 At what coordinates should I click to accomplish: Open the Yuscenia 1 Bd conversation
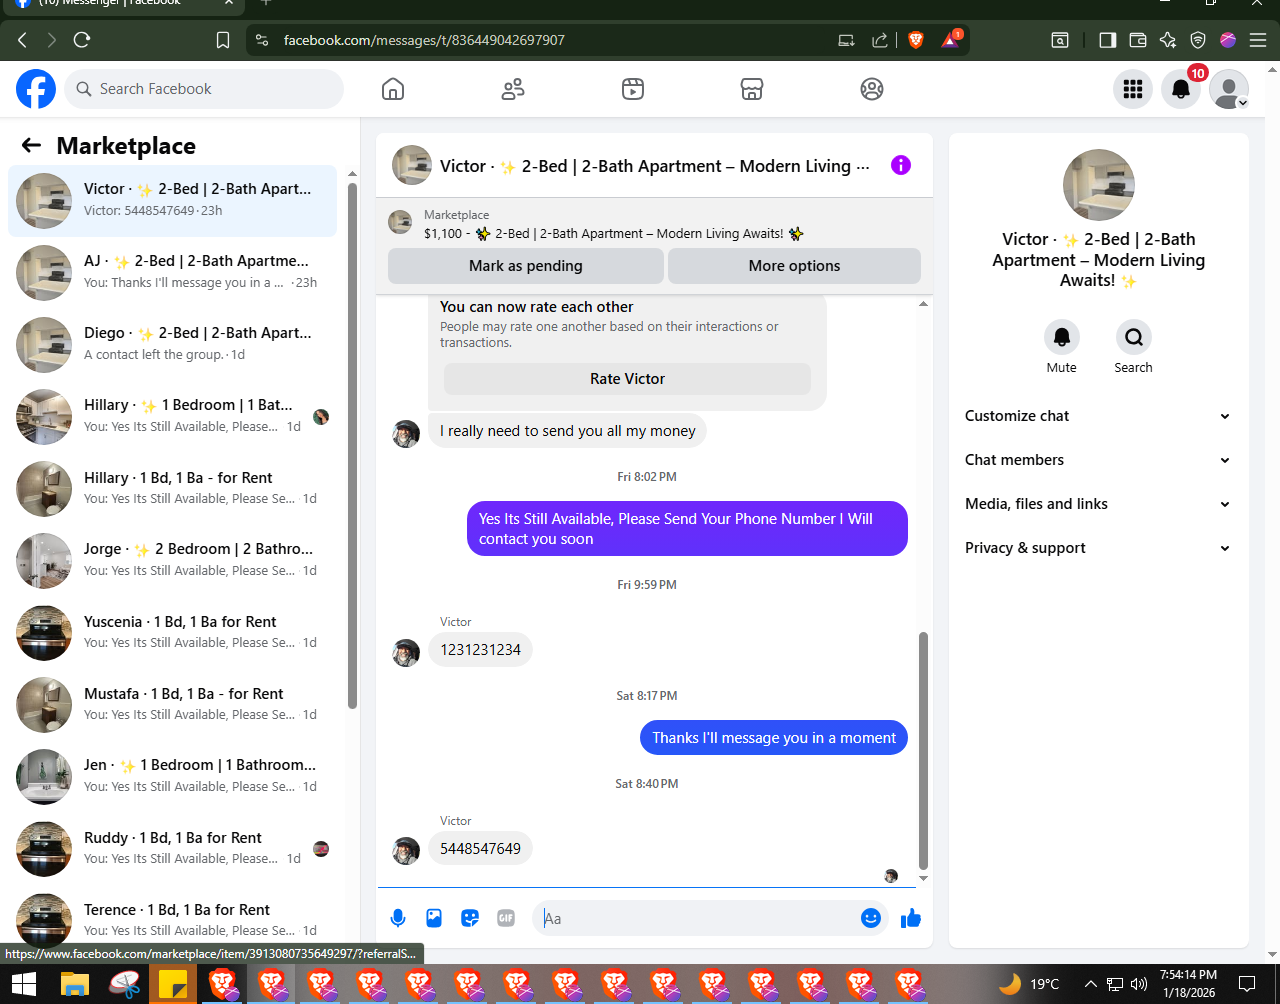coord(173,632)
